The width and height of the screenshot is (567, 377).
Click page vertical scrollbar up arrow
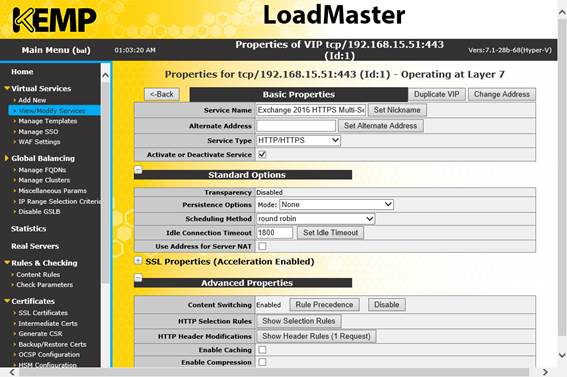tap(562, 13)
